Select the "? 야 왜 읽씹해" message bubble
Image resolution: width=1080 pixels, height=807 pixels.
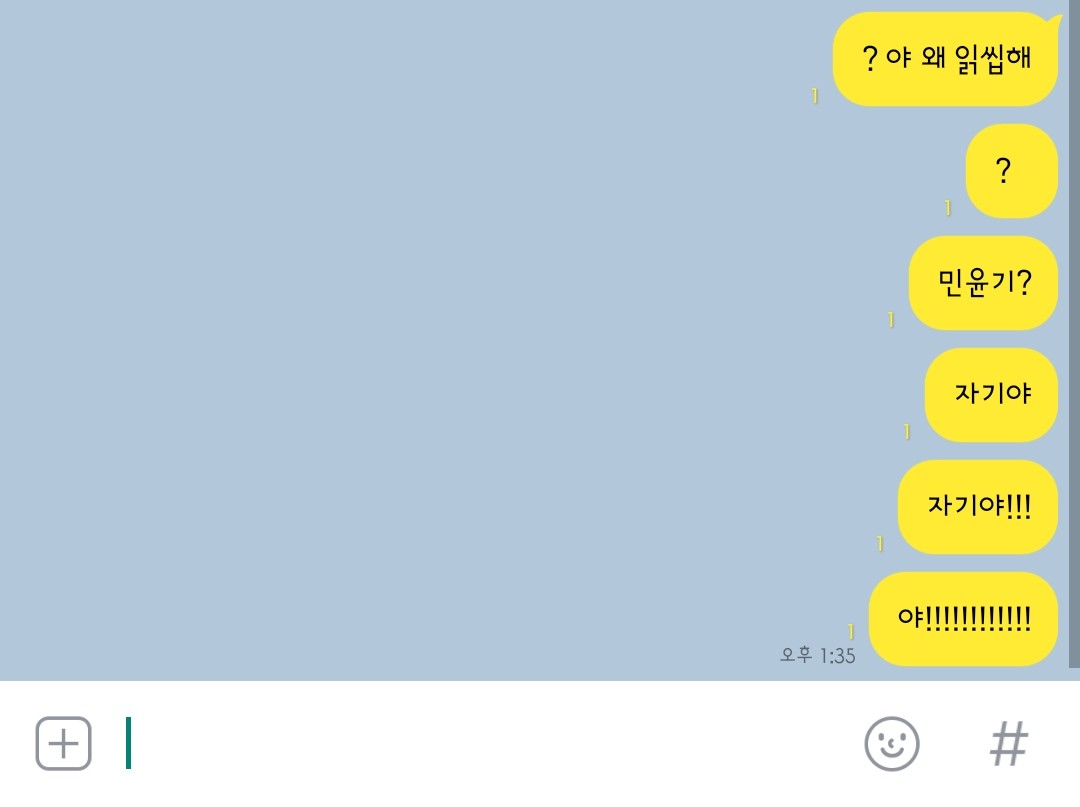(945, 59)
